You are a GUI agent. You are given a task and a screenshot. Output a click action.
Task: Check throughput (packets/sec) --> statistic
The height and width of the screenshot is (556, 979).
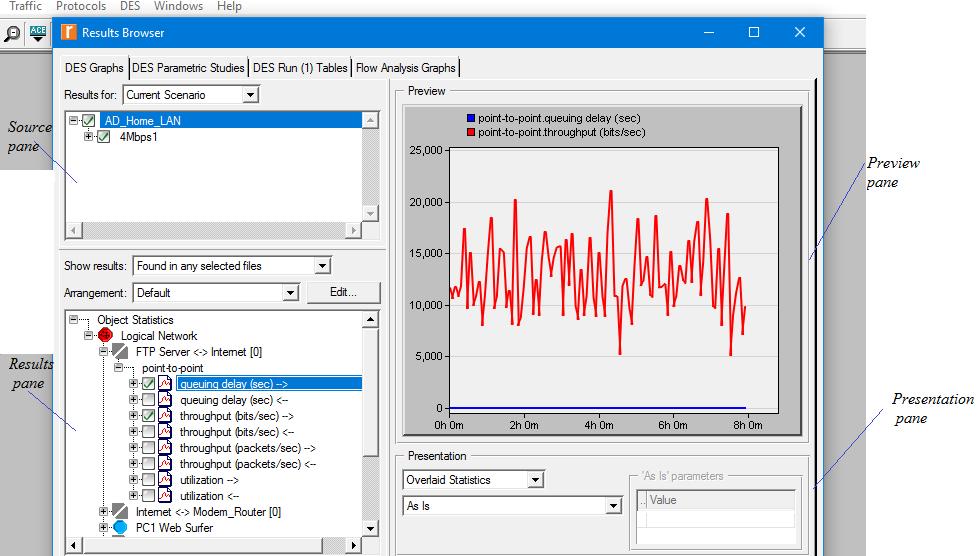point(149,448)
